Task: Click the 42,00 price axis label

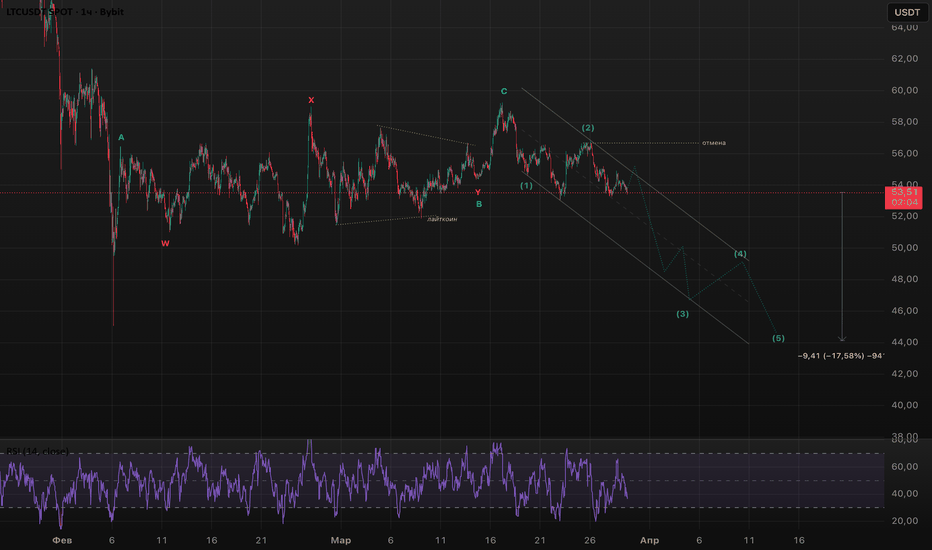Action: (905, 373)
